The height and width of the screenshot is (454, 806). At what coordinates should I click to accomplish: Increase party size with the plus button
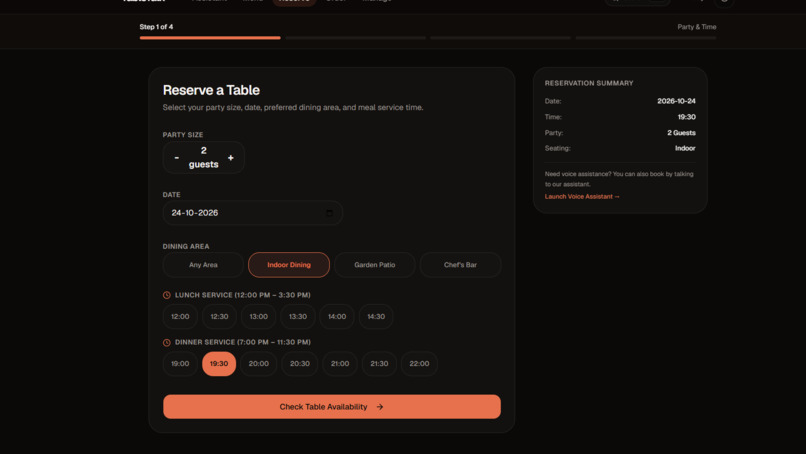click(x=231, y=158)
